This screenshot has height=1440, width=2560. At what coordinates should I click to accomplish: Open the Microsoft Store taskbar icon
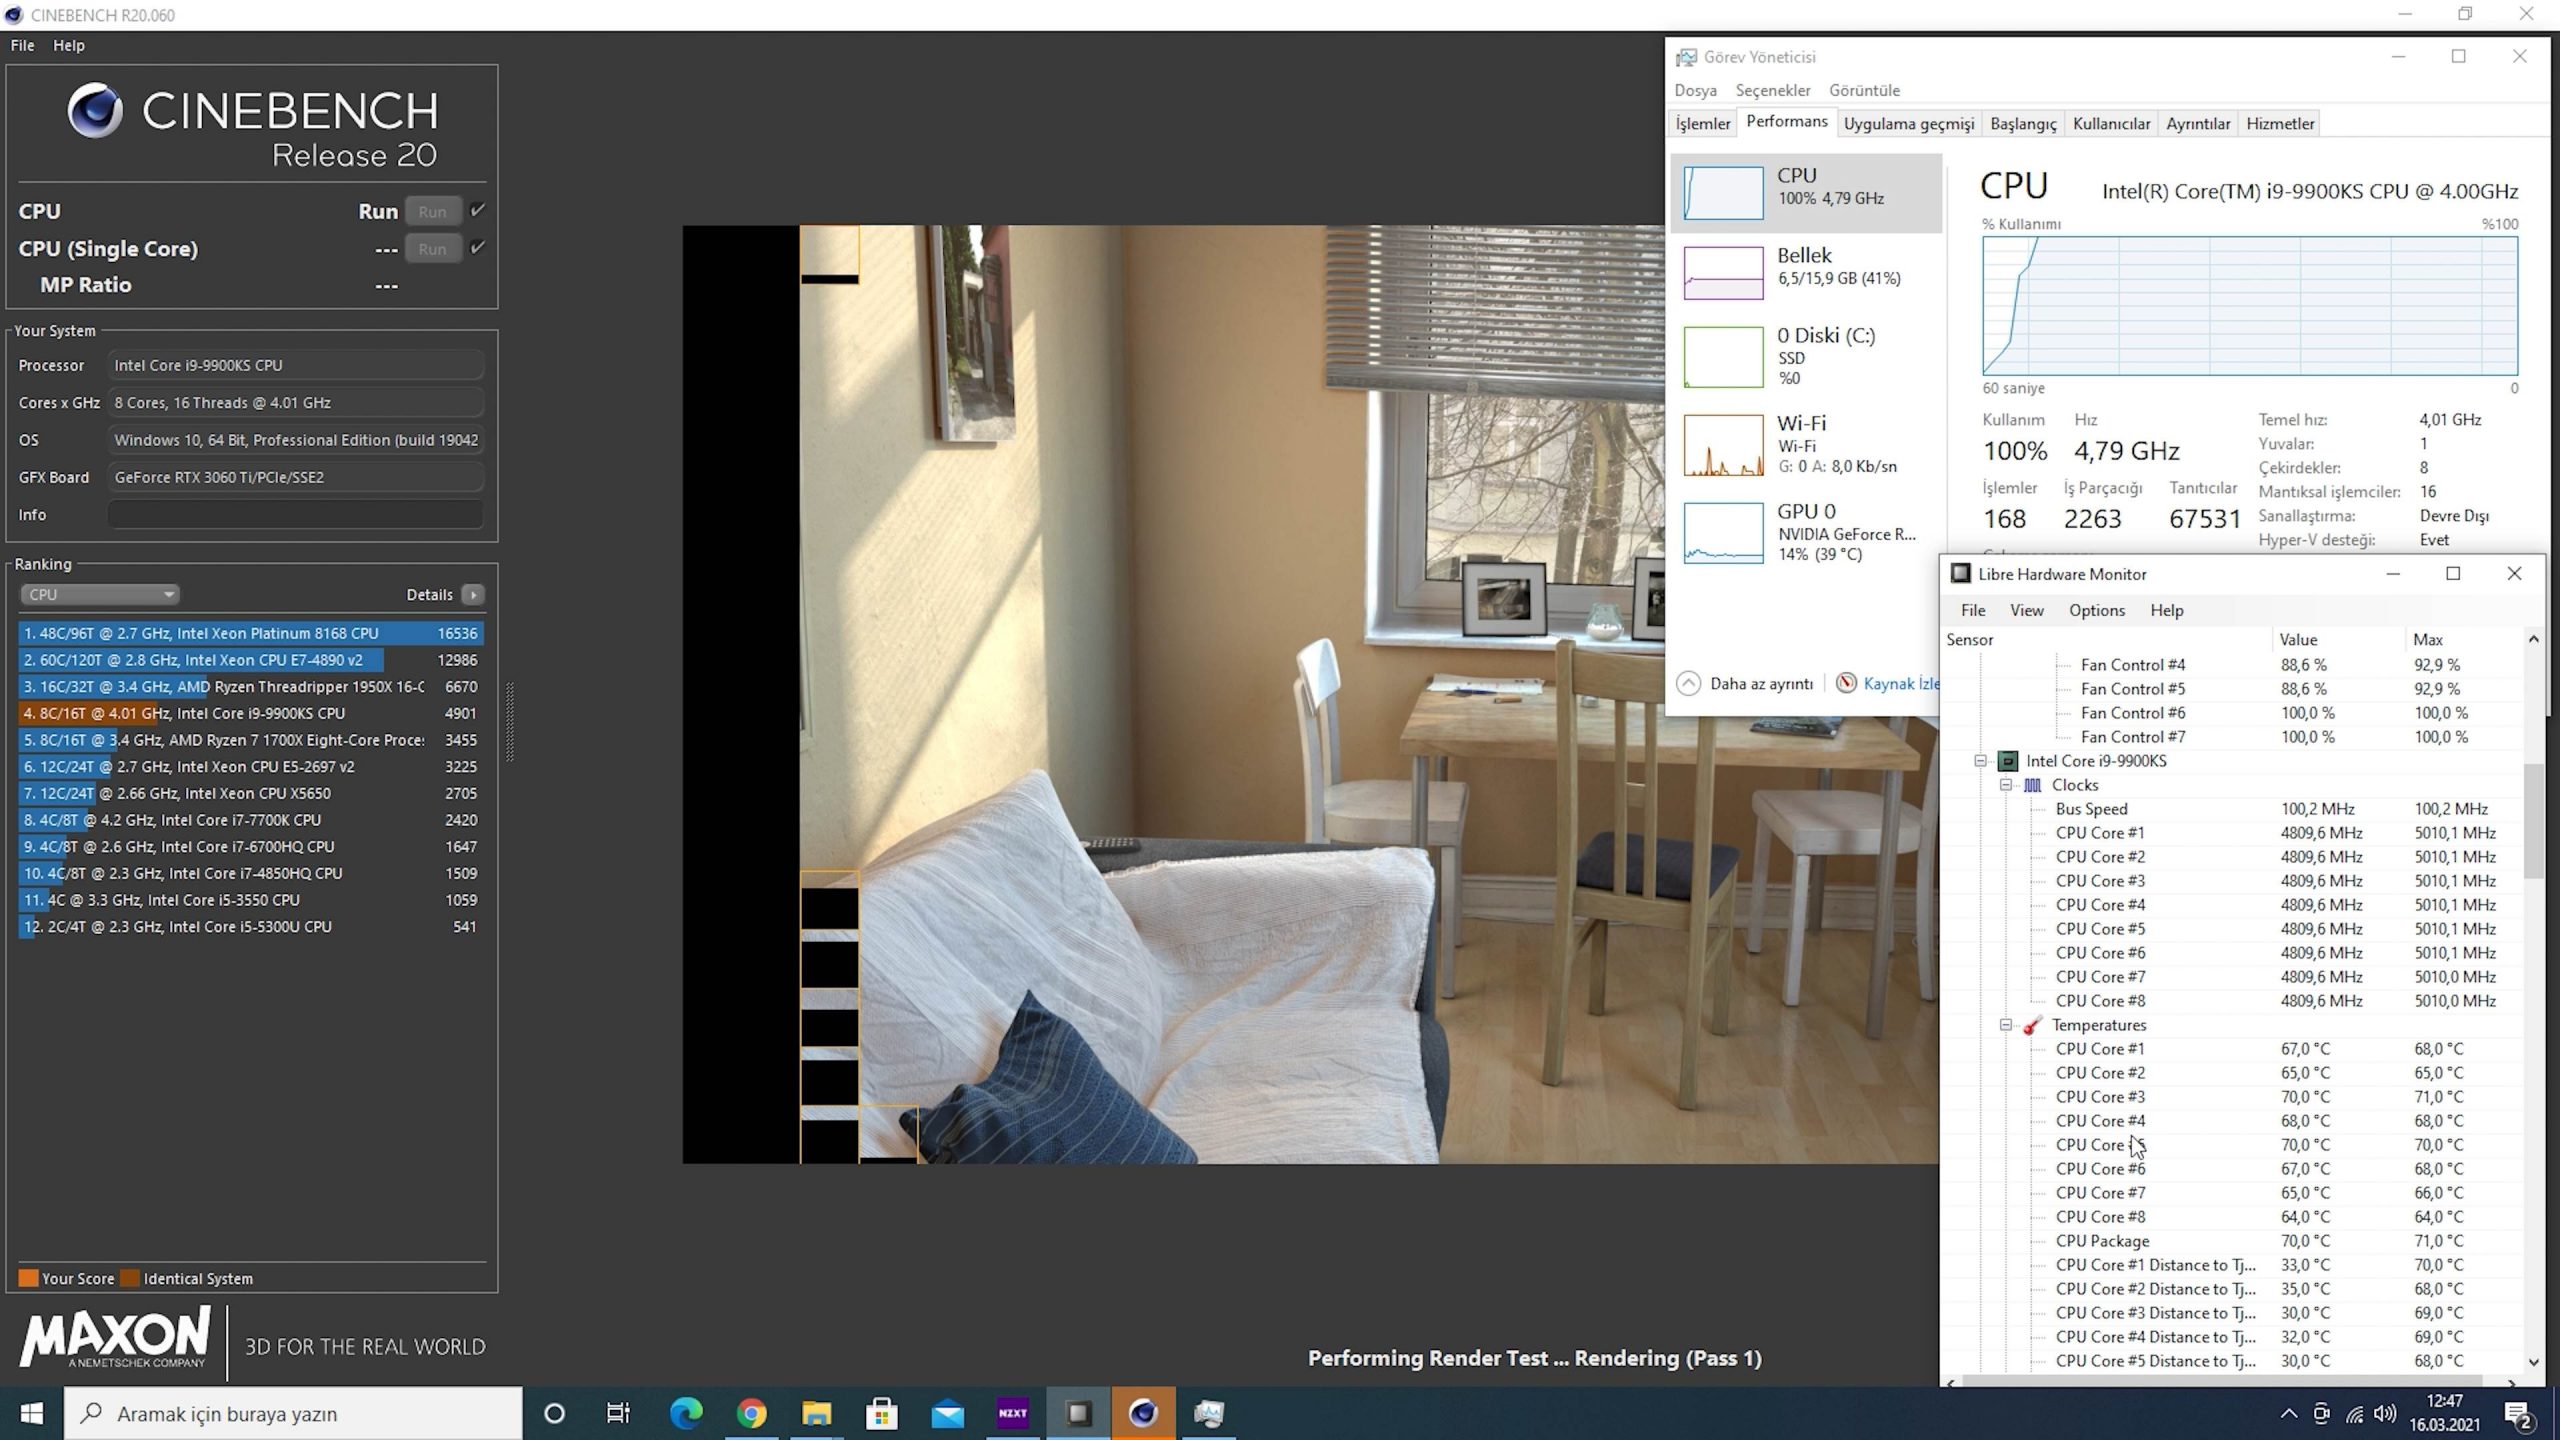(881, 1413)
